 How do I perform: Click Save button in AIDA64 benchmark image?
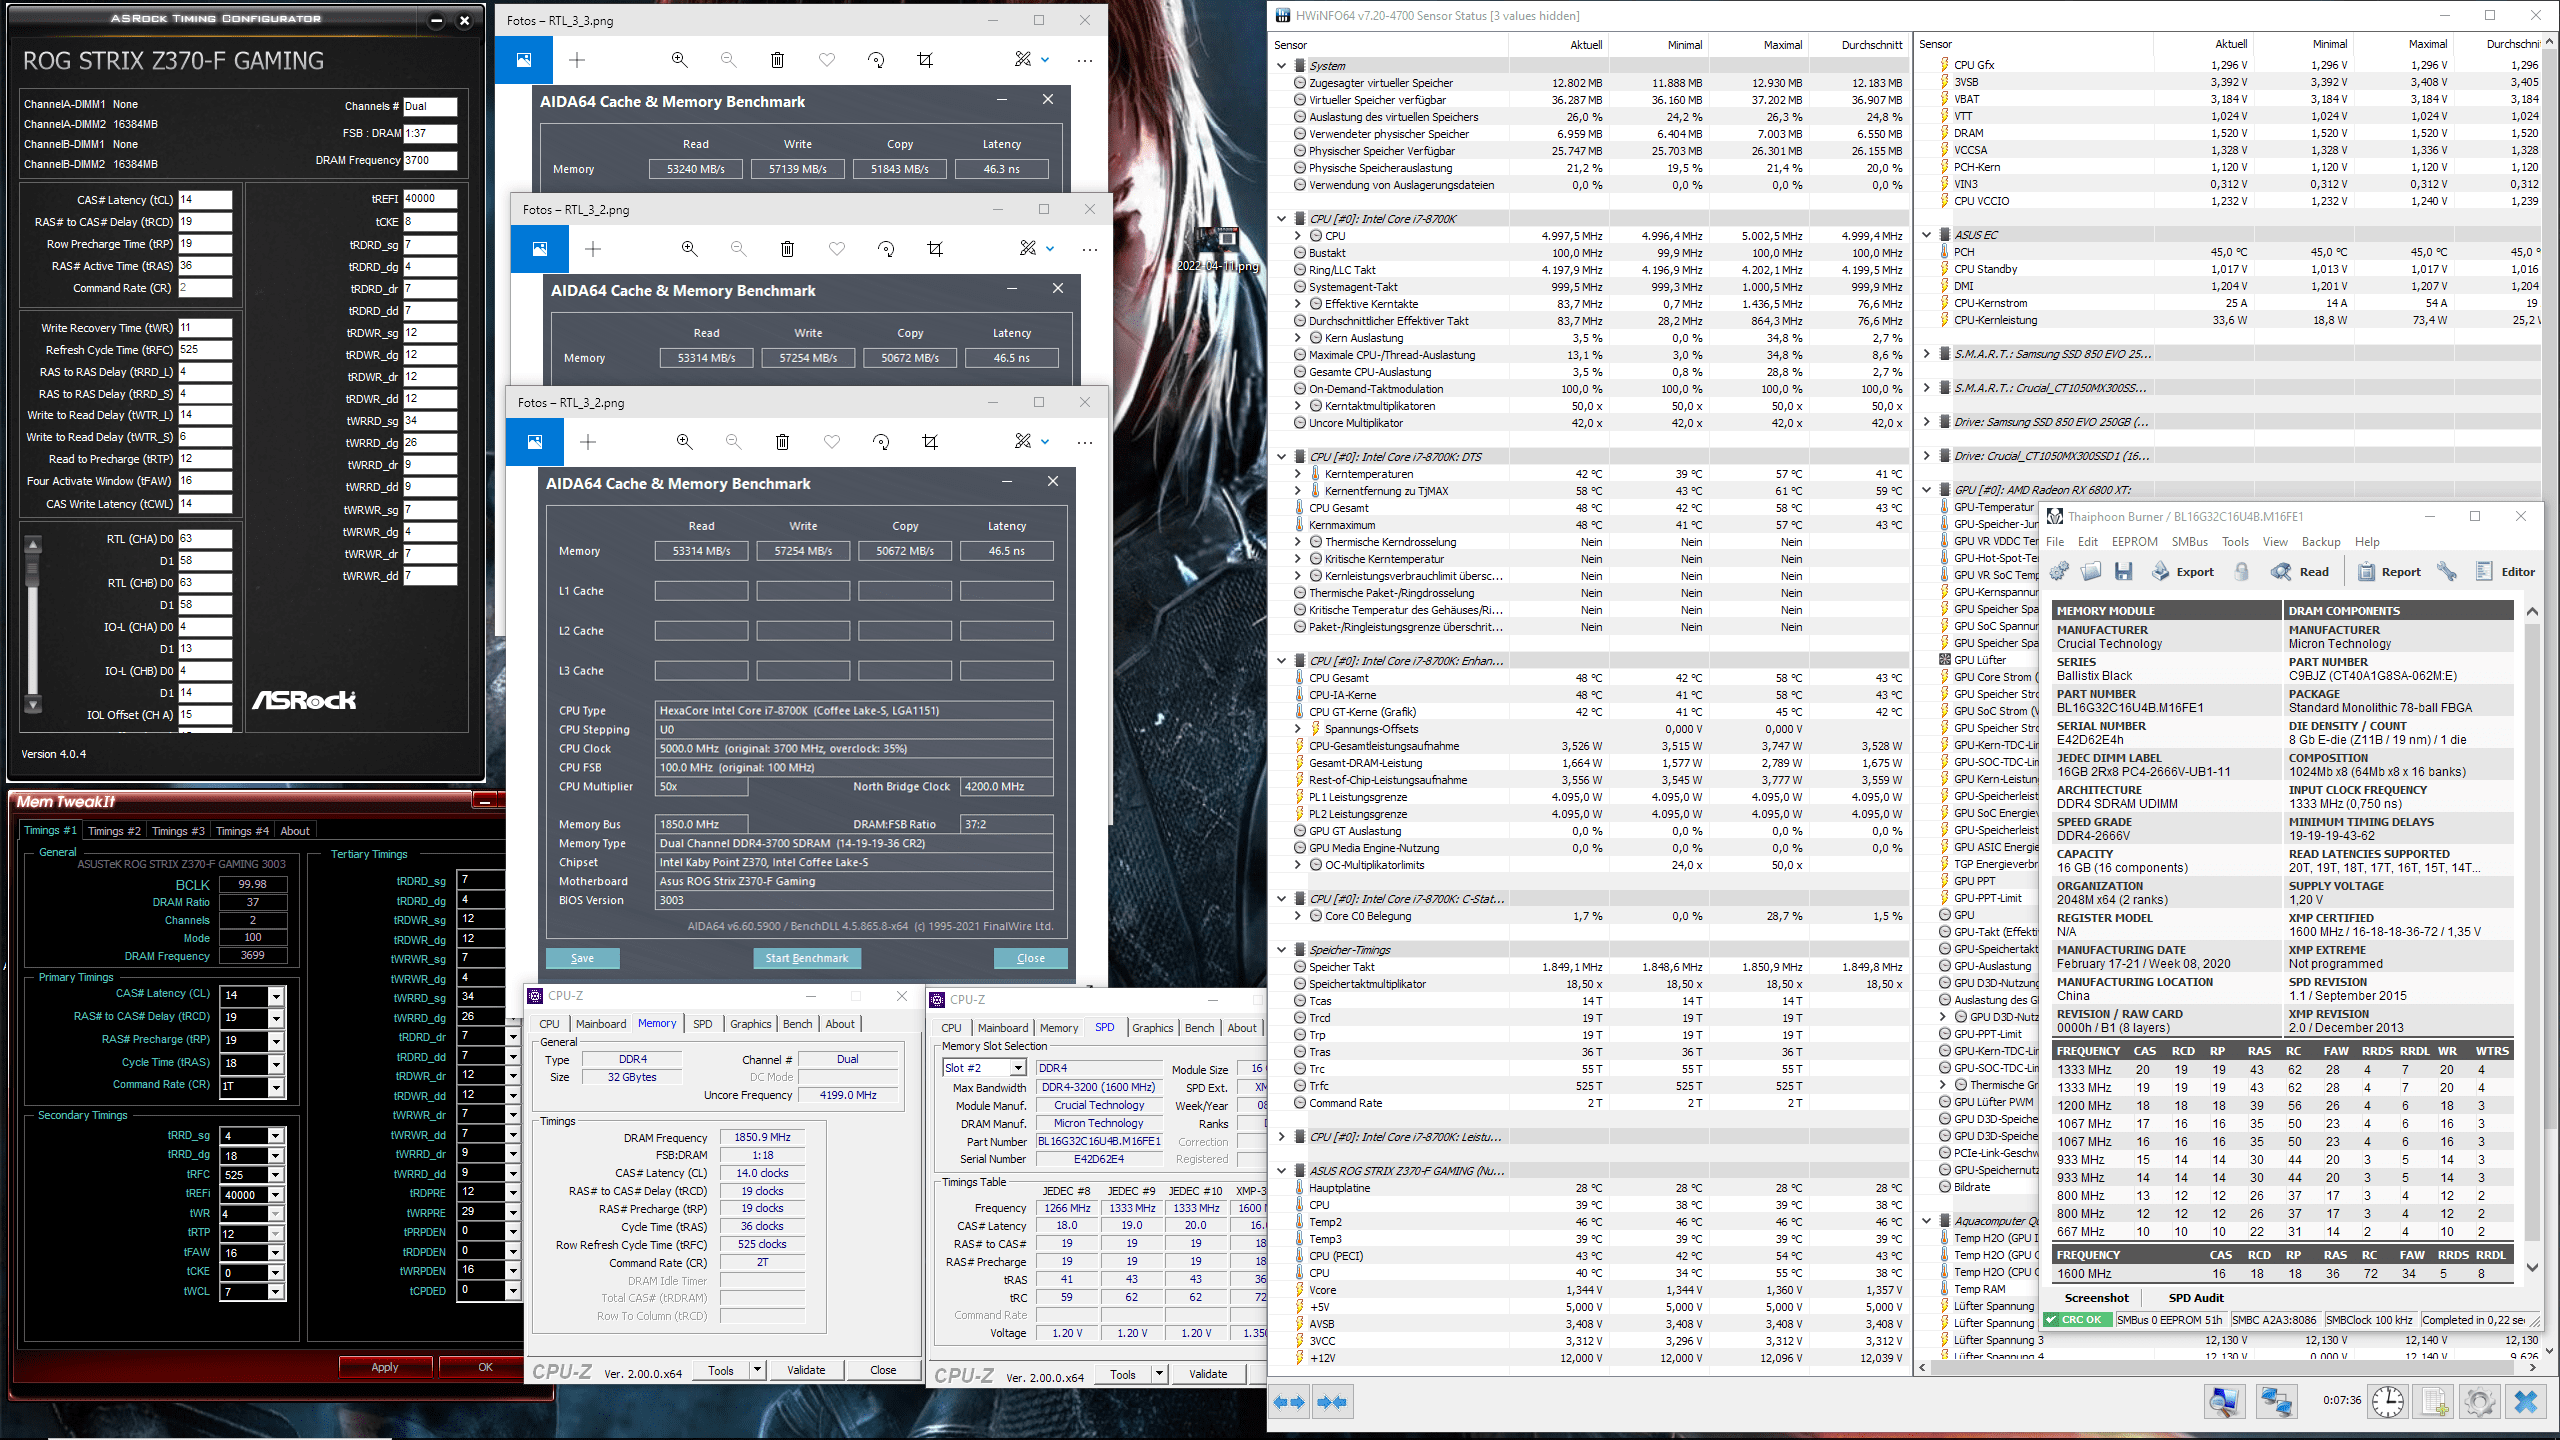tap(582, 958)
